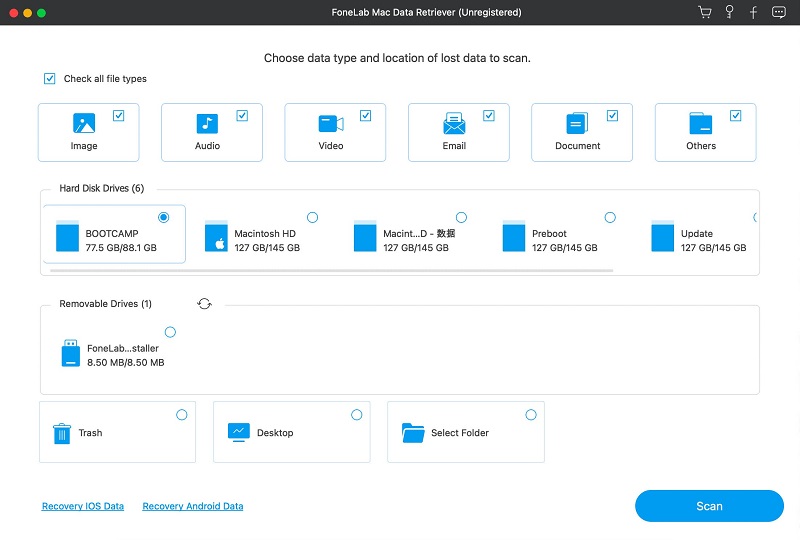Viewport: 800px width, 540px height.
Task: Click the Desktop label
Action: pyautogui.click(x=275, y=433)
